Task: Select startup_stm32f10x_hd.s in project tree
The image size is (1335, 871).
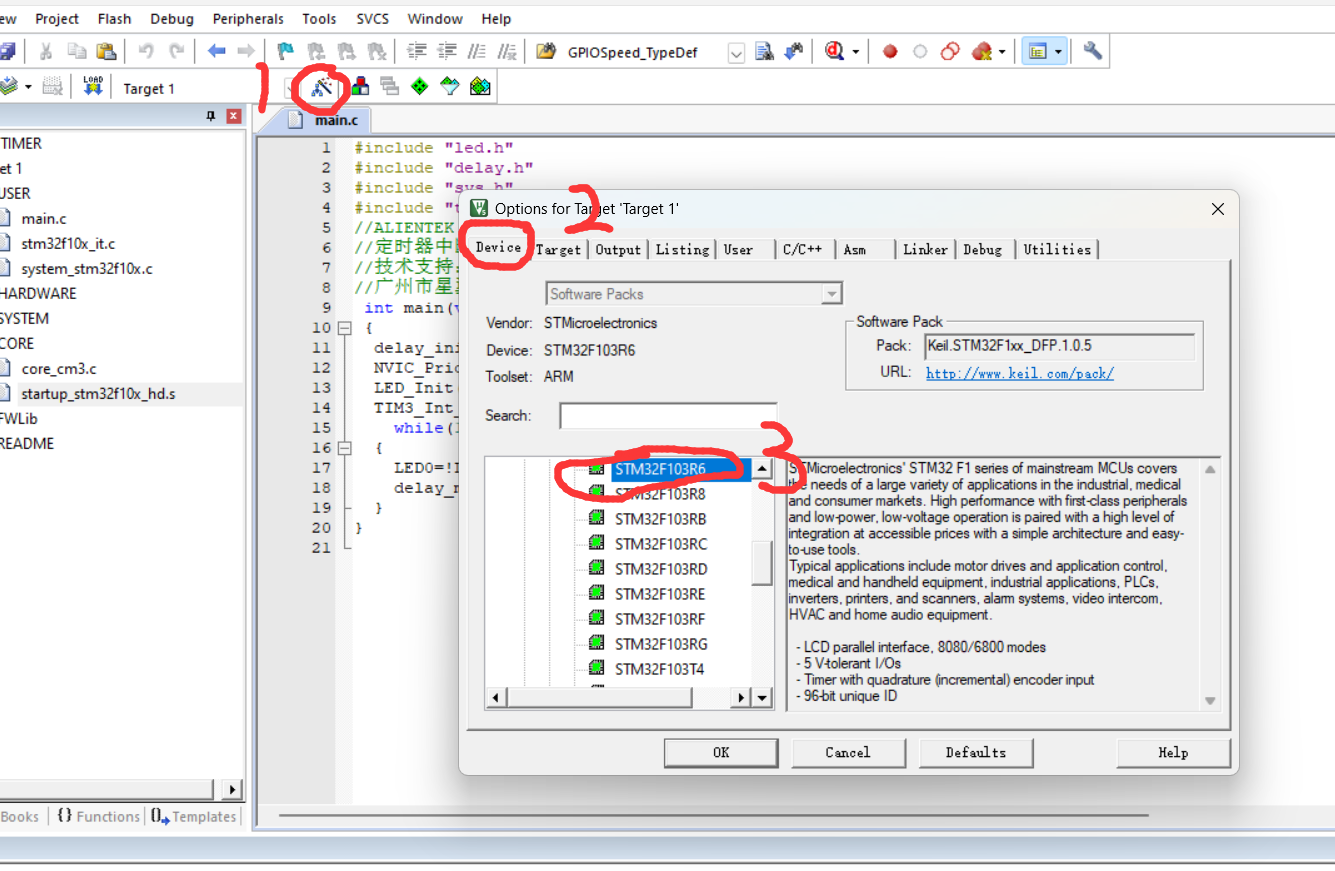Action: (98, 394)
